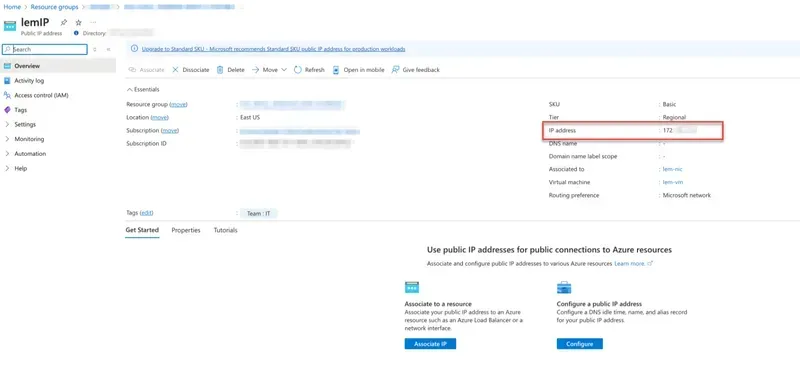Collapse the sidebar with double chevron
The width and height of the screenshot is (800, 365).
(108, 50)
